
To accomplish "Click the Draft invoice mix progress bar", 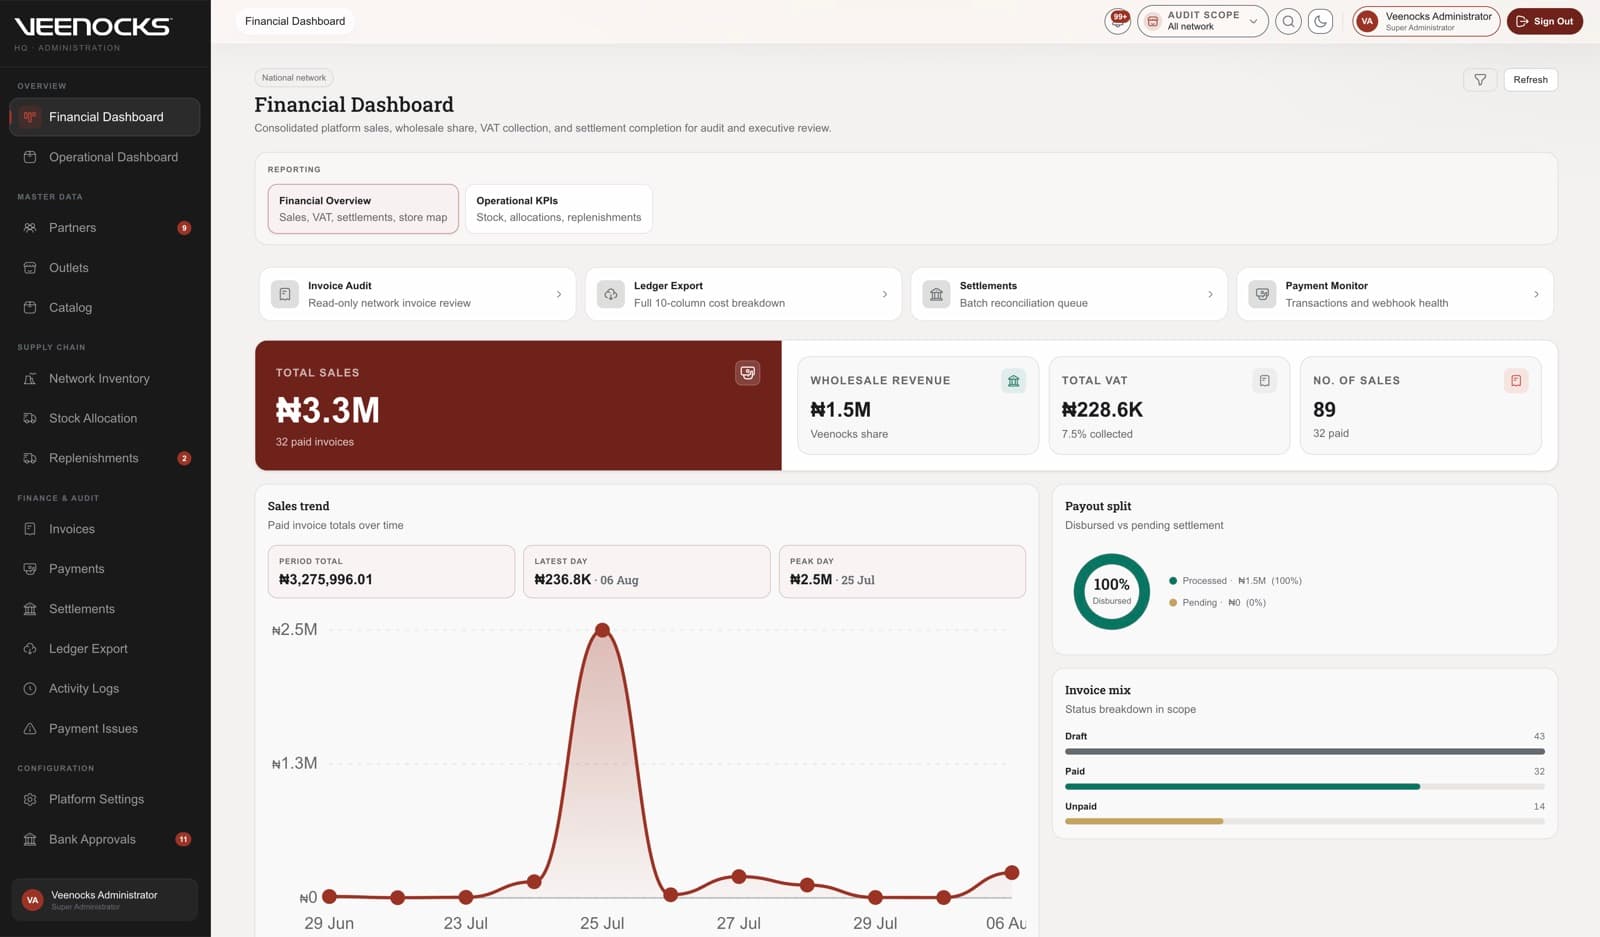I will [x=1305, y=751].
